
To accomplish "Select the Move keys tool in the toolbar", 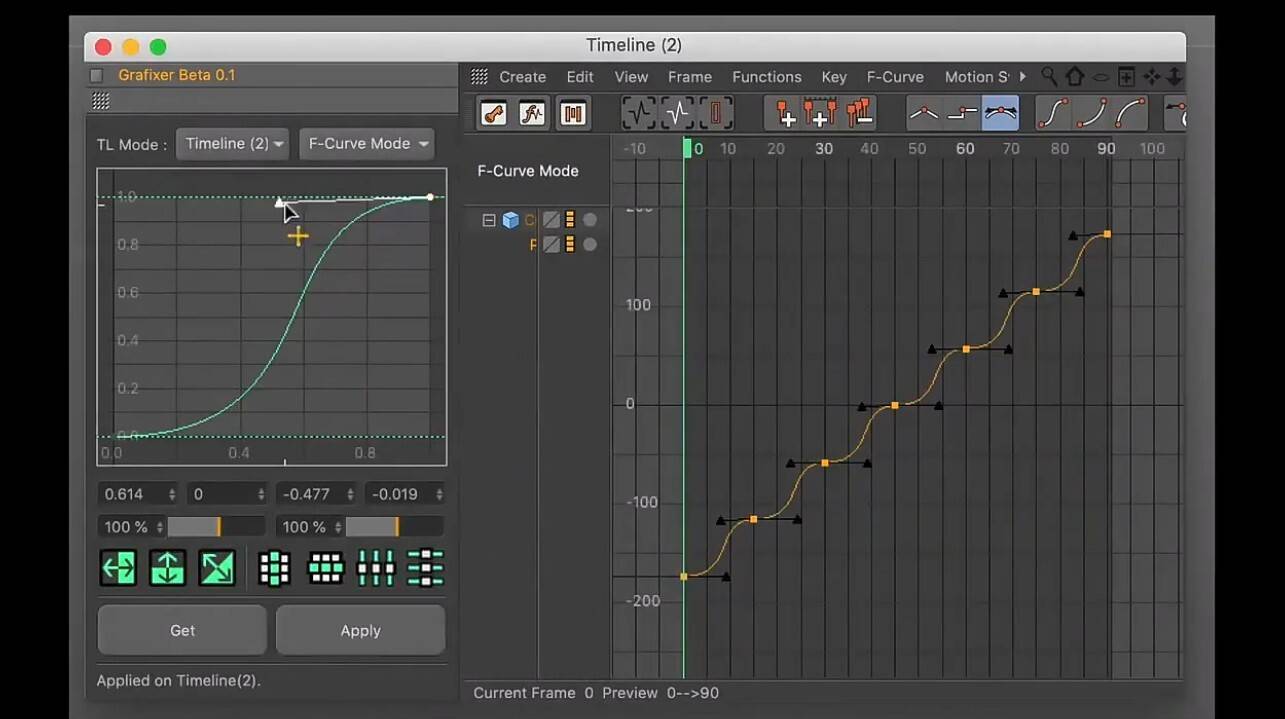I will point(492,112).
